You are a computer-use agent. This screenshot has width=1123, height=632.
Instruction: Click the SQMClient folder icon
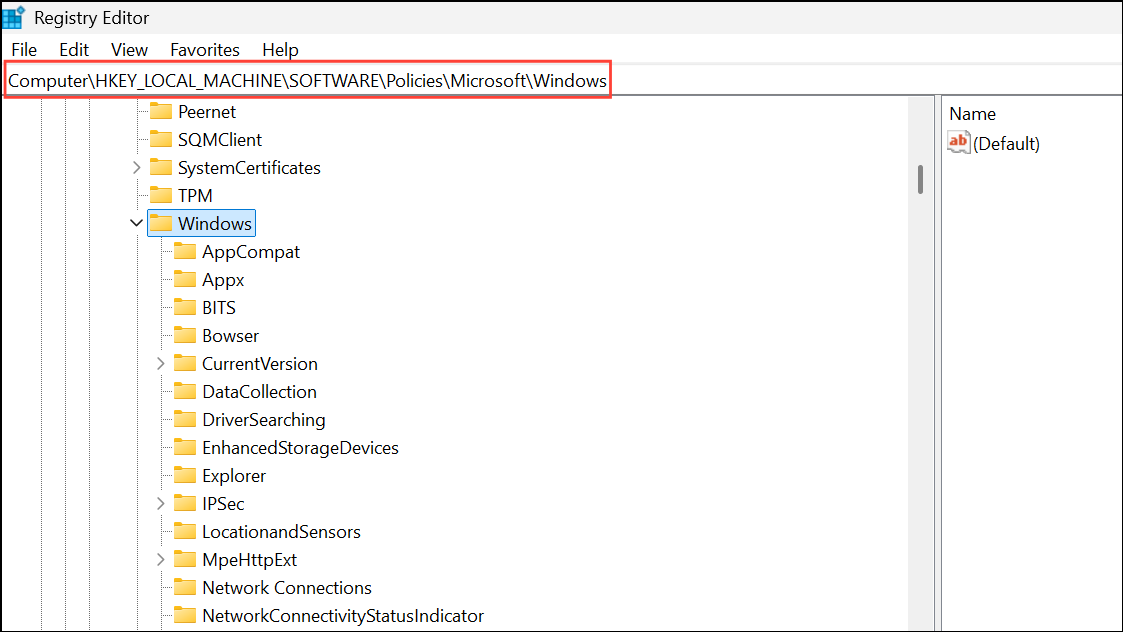click(160, 139)
